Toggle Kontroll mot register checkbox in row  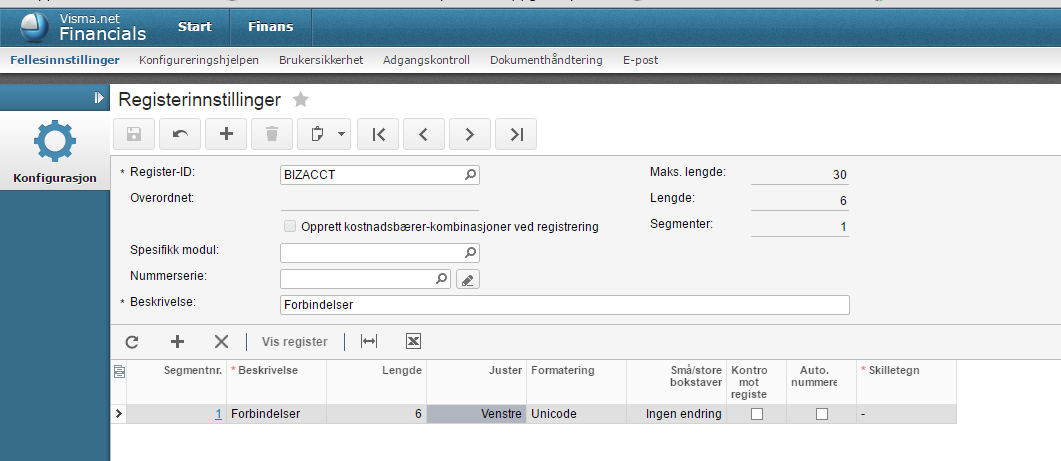[x=757, y=414]
